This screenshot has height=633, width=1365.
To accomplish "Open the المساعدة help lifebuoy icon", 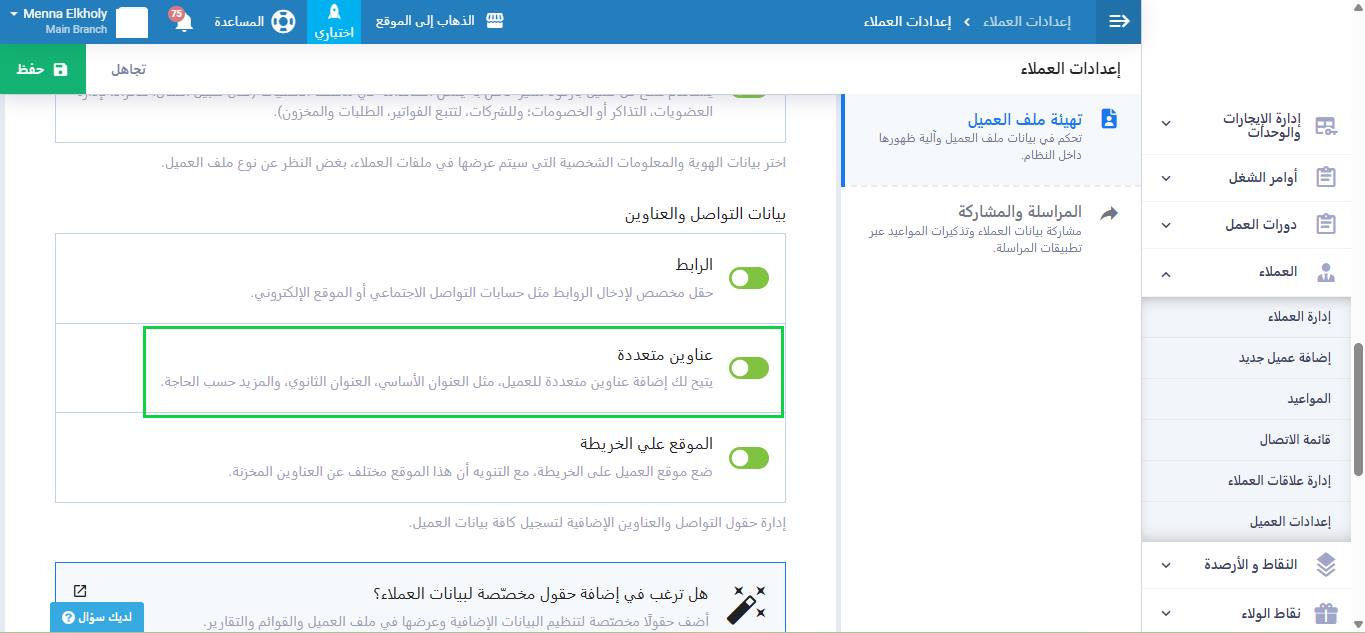I will pyautogui.click(x=283, y=22).
